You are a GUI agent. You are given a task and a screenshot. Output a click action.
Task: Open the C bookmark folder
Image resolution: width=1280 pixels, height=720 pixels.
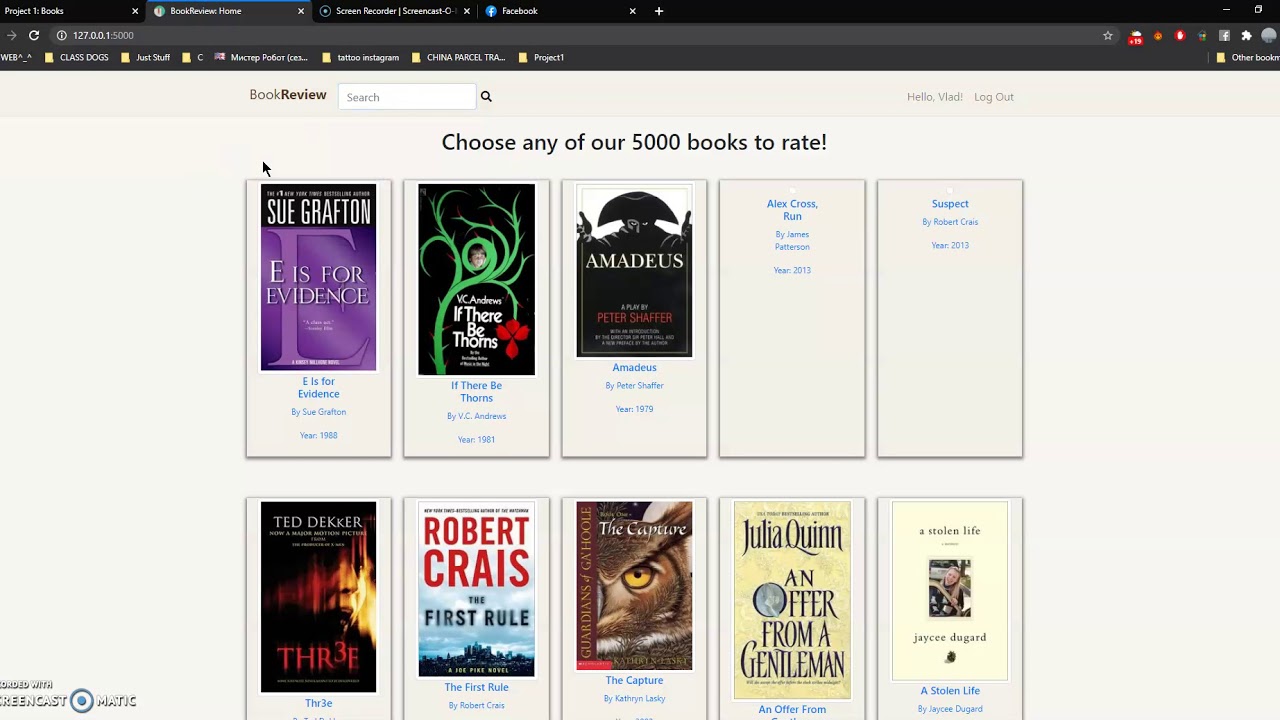coord(192,58)
